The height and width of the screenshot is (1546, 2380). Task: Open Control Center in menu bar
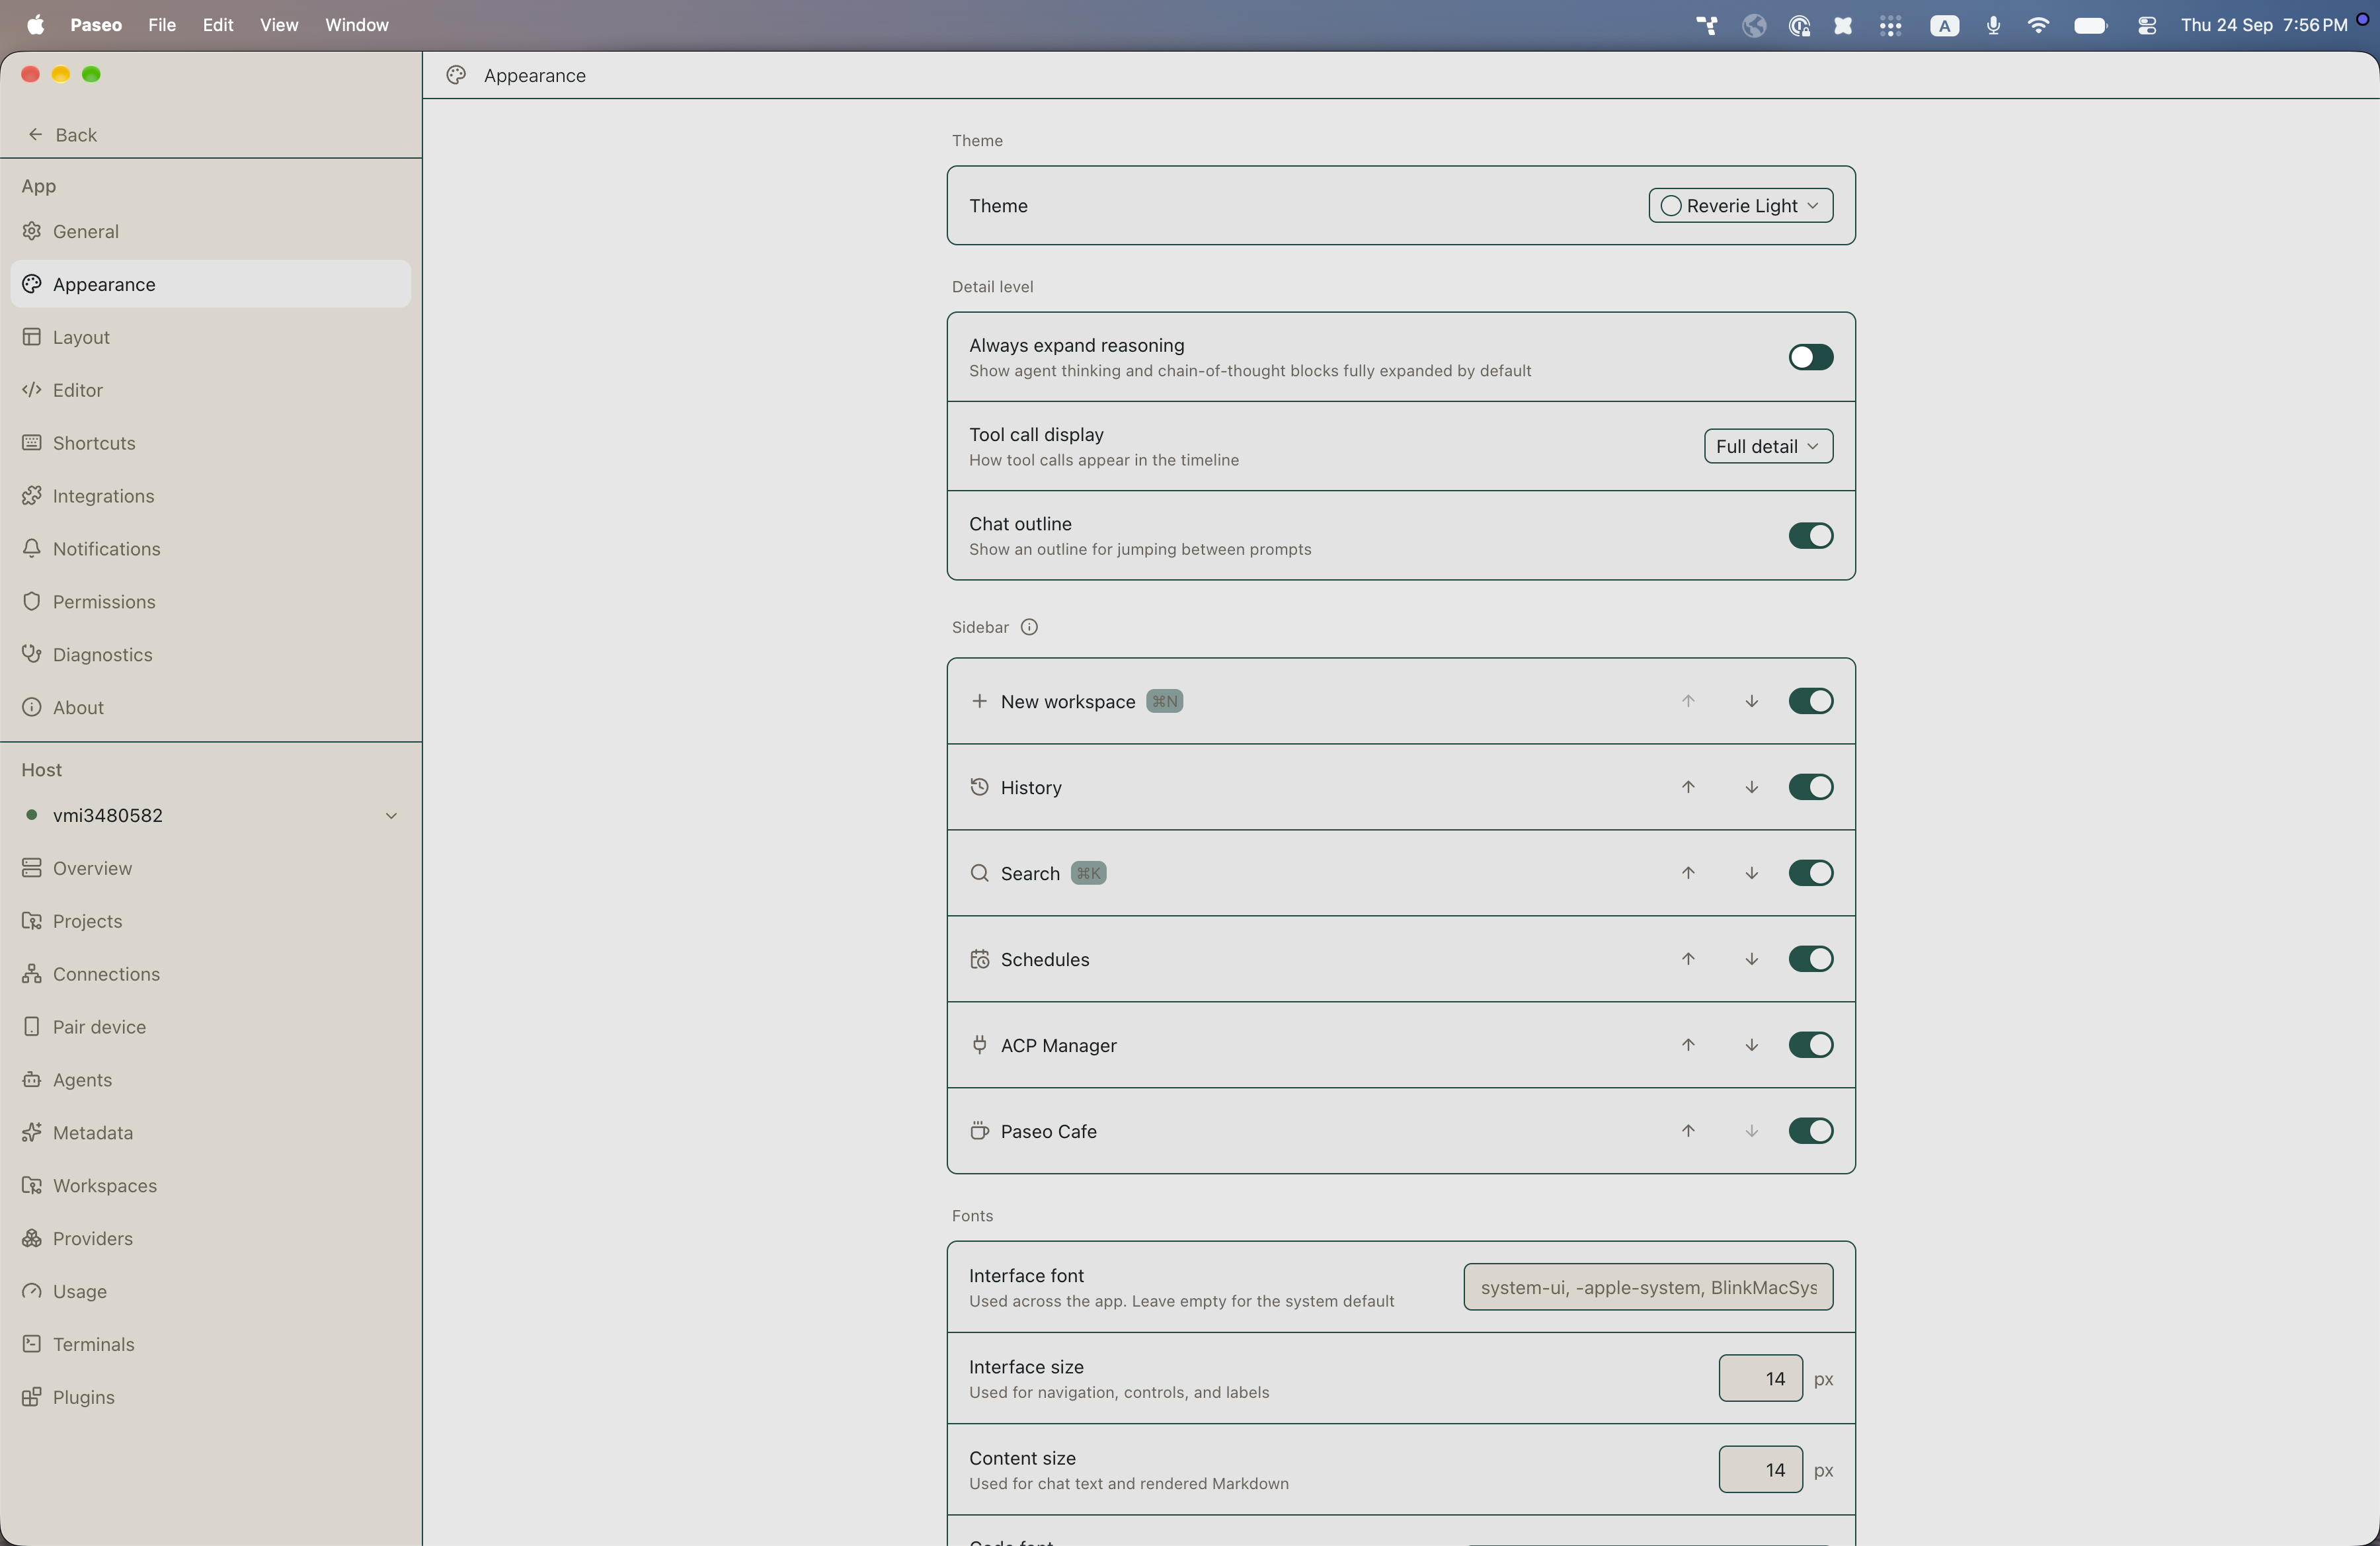(x=2146, y=25)
